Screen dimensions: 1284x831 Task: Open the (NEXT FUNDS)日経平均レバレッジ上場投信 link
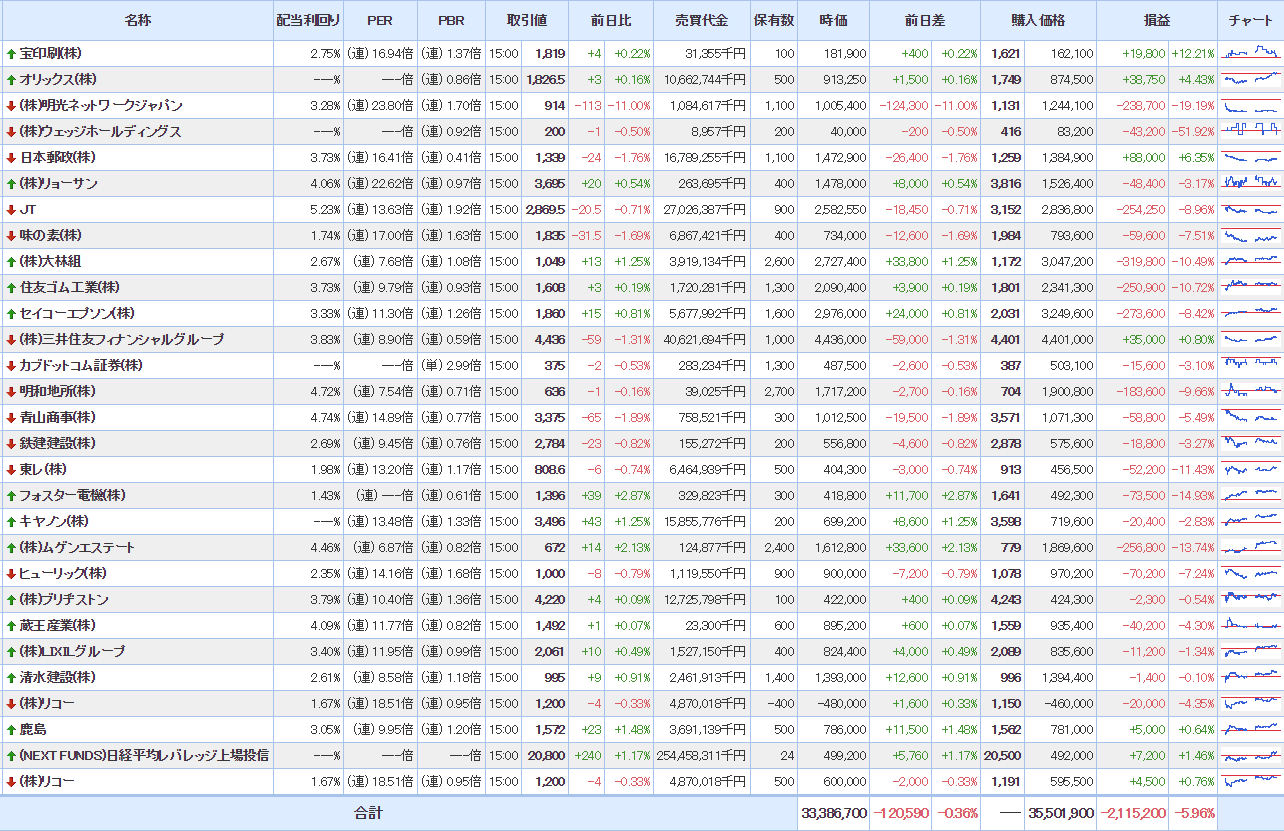click(x=144, y=756)
